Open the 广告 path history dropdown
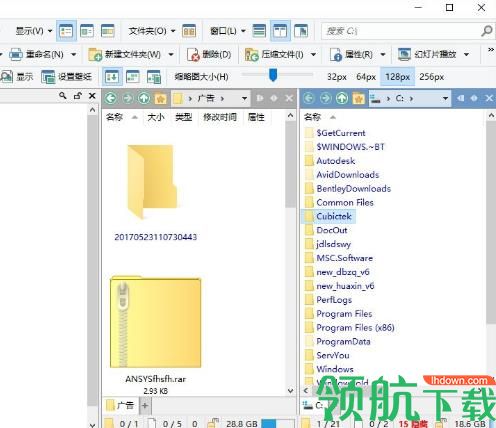This screenshot has height=428, width=496. click(x=244, y=98)
